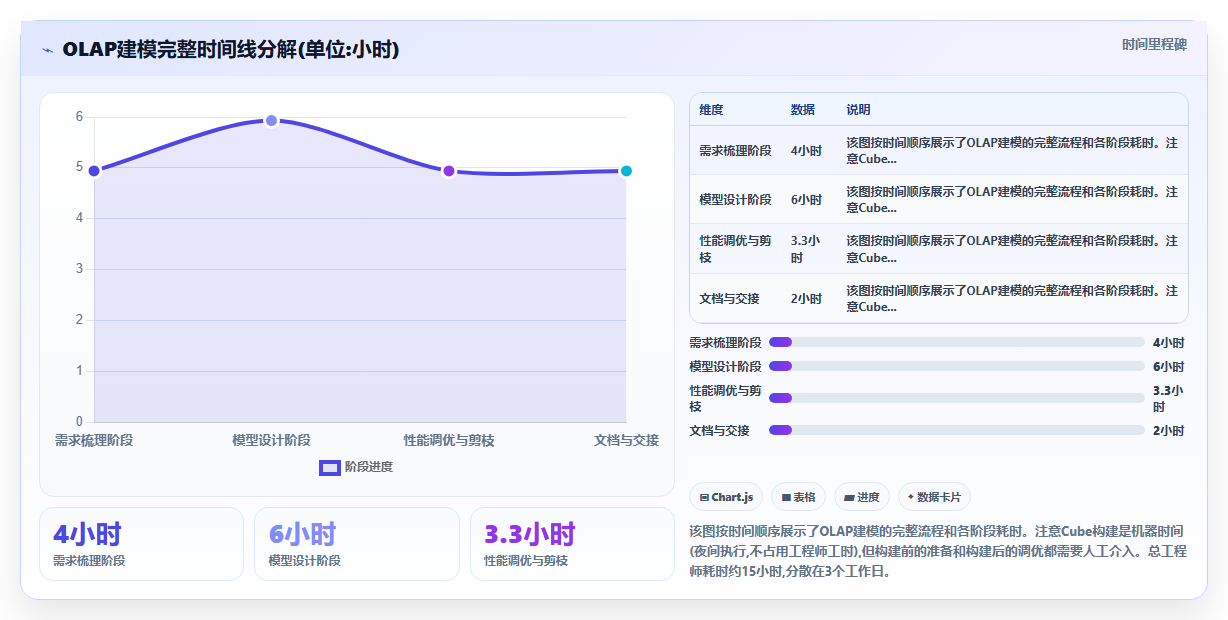Click the 需求梳理阶段 x-axis label
The height and width of the screenshot is (620, 1228).
click(x=94, y=440)
